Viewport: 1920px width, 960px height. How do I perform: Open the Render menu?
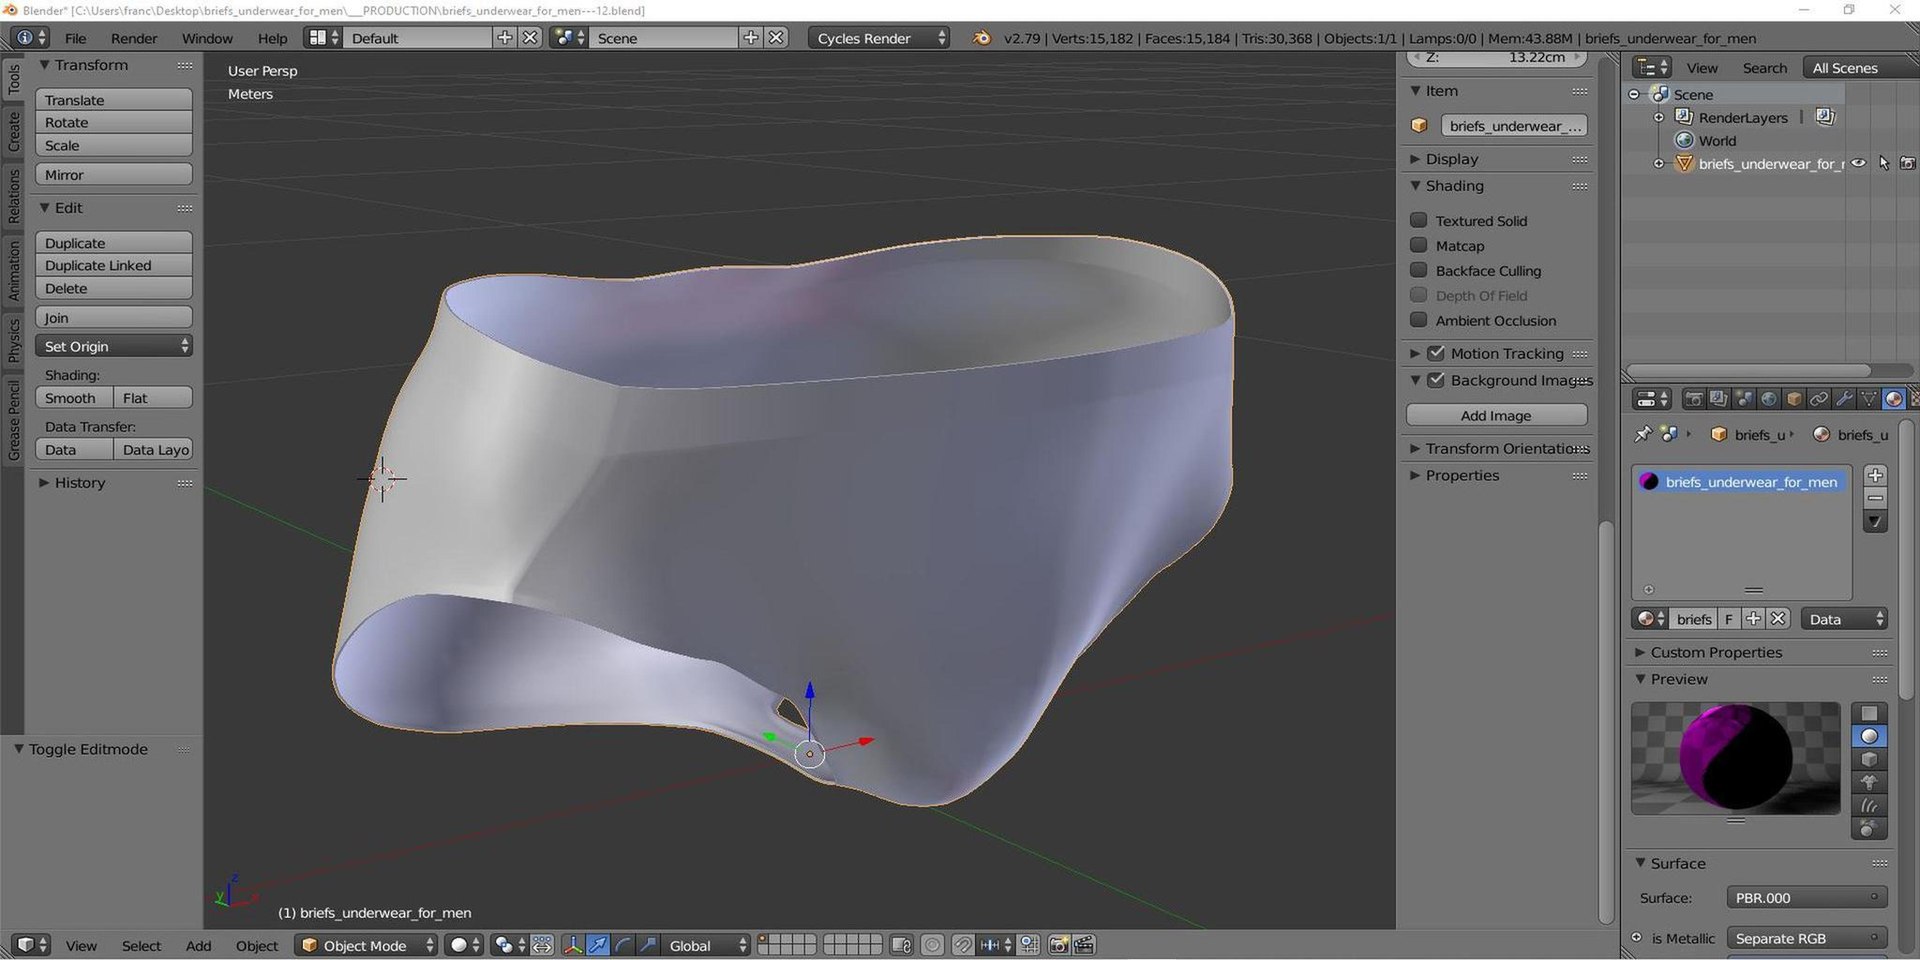click(134, 38)
